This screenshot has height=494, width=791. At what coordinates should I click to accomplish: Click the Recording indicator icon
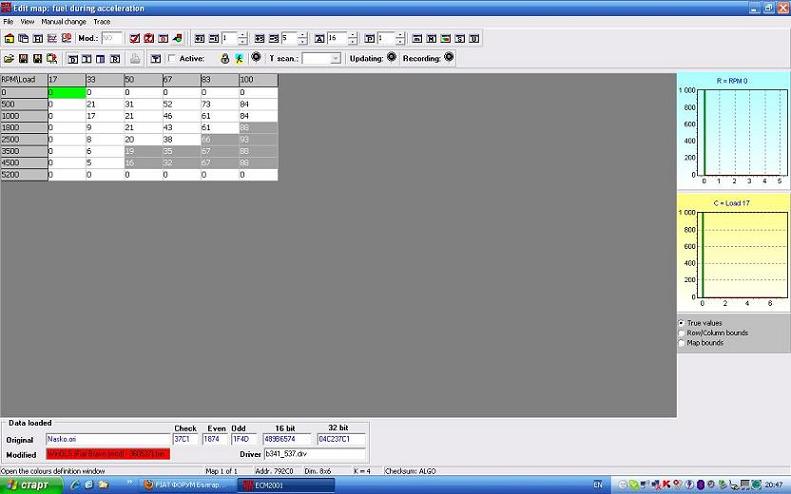pyautogui.click(x=449, y=57)
